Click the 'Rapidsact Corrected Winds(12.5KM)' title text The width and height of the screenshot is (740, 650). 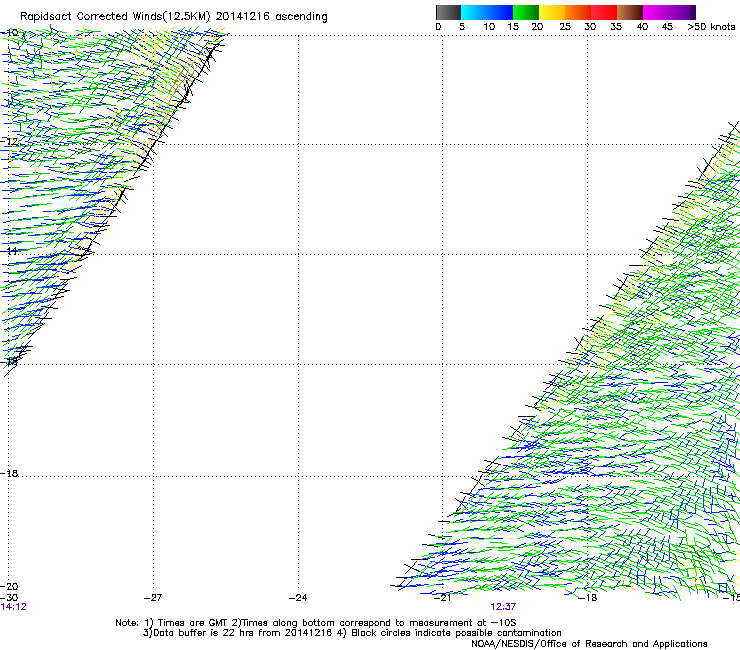[x=115, y=16]
